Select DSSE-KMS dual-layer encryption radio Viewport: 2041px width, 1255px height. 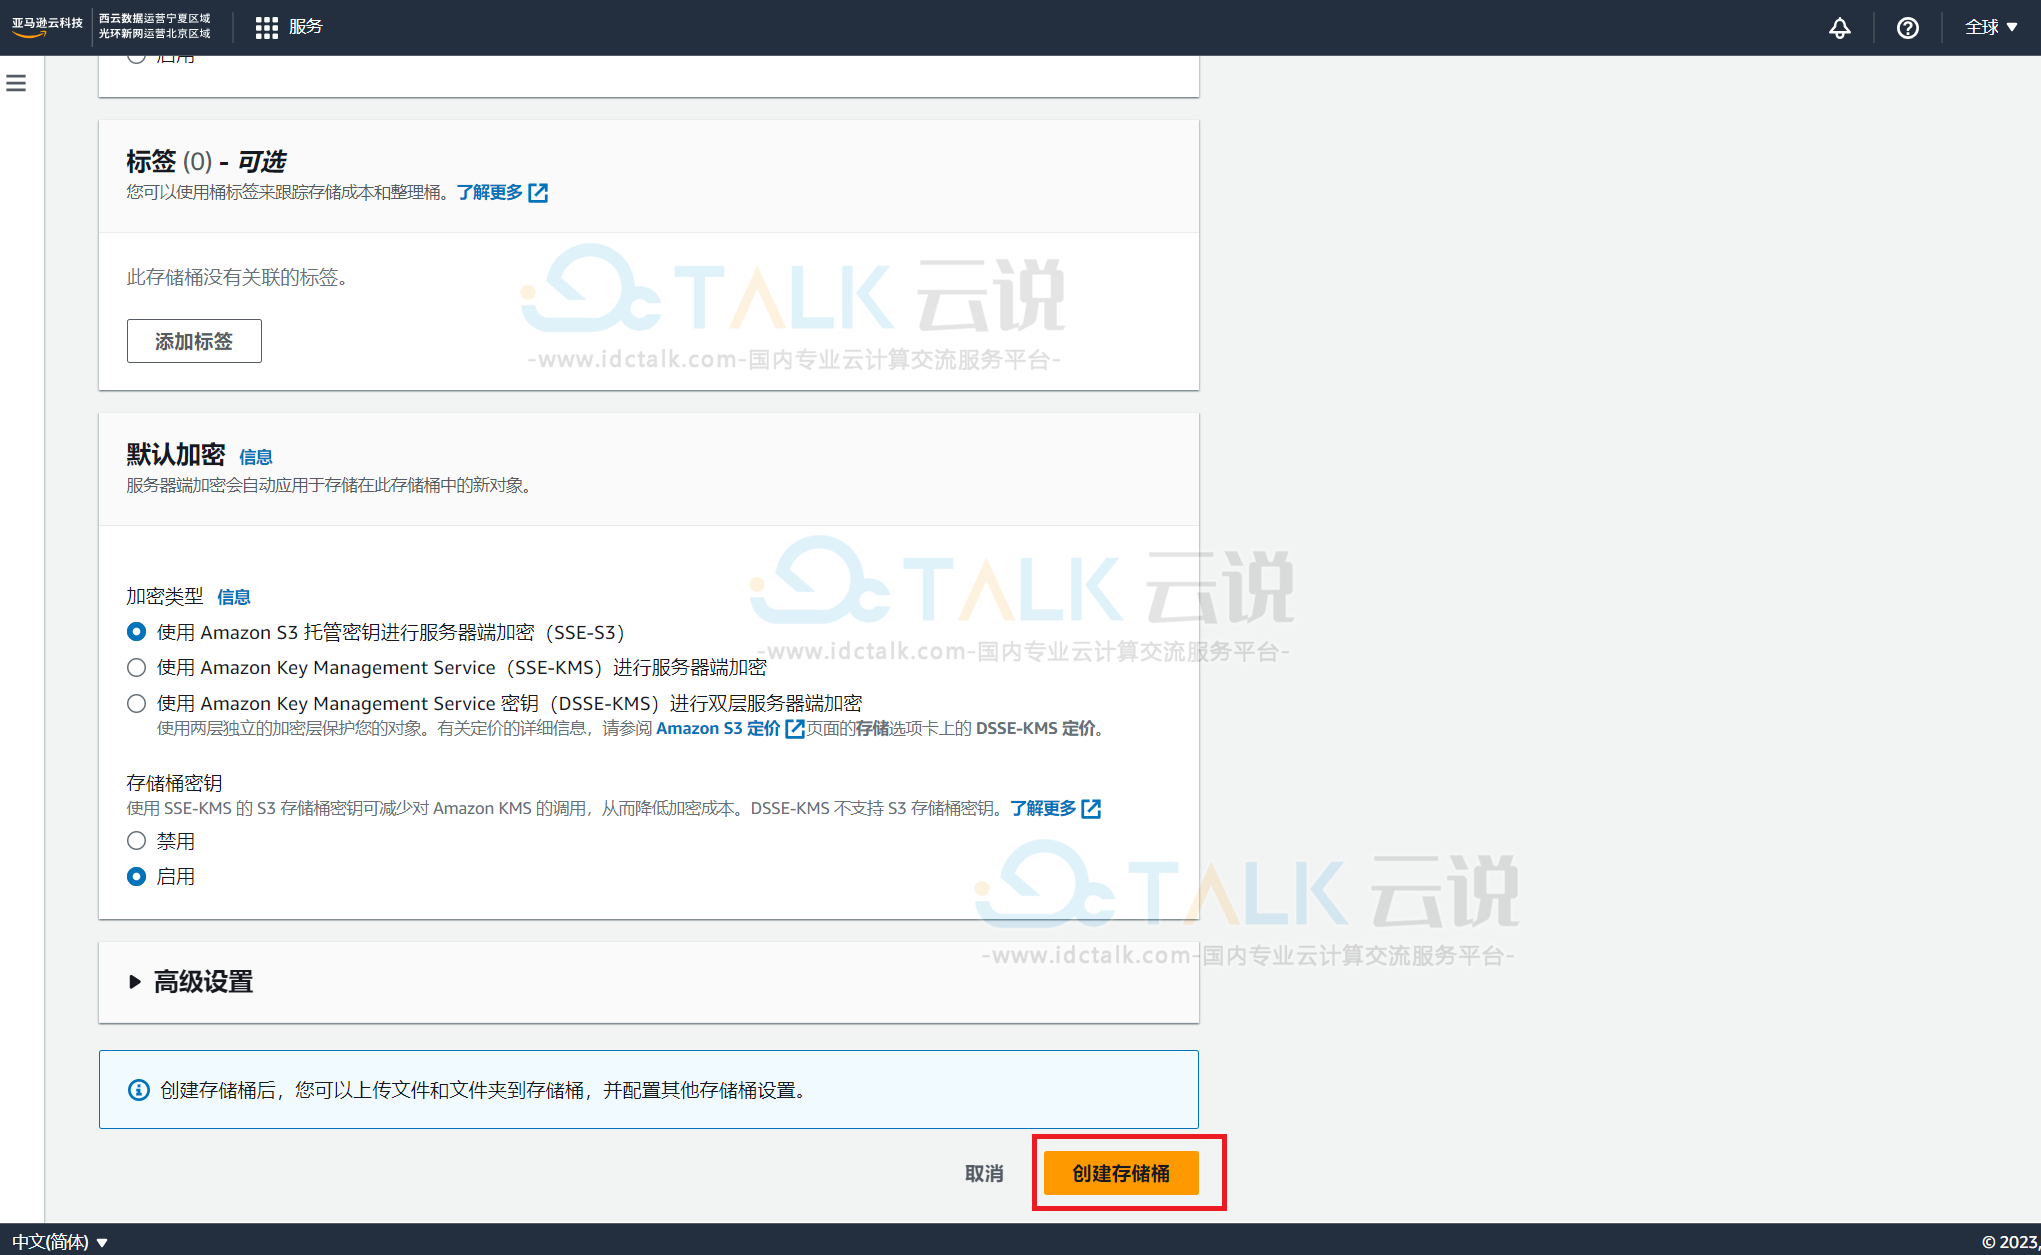click(x=137, y=703)
